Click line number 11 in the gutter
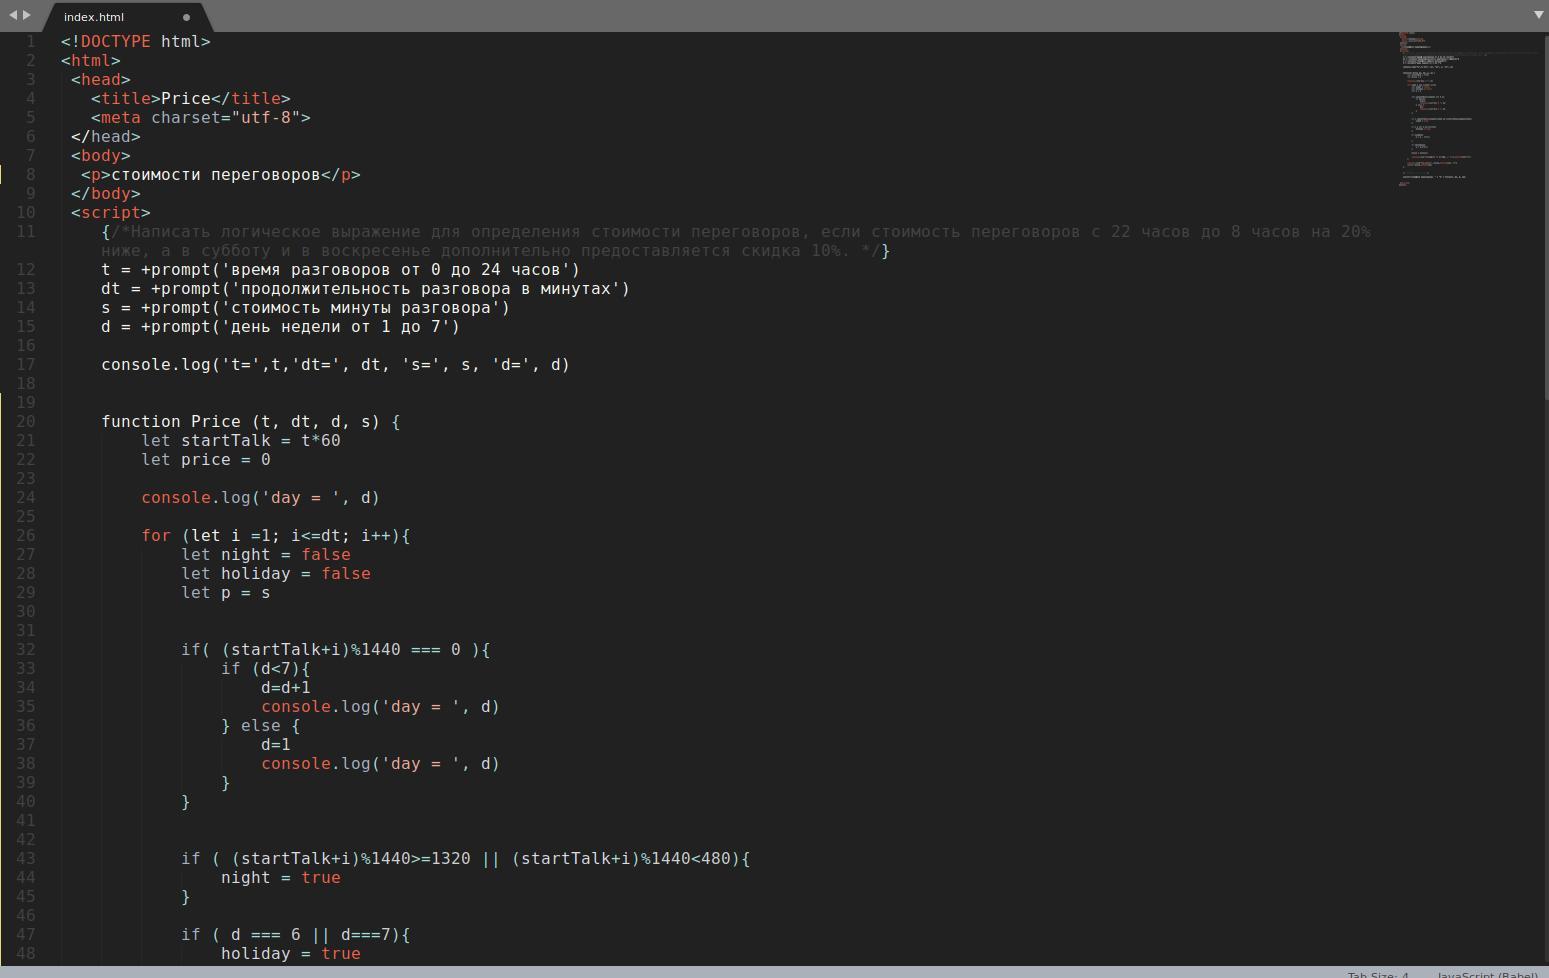The image size is (1549, 978). (25, 231)
